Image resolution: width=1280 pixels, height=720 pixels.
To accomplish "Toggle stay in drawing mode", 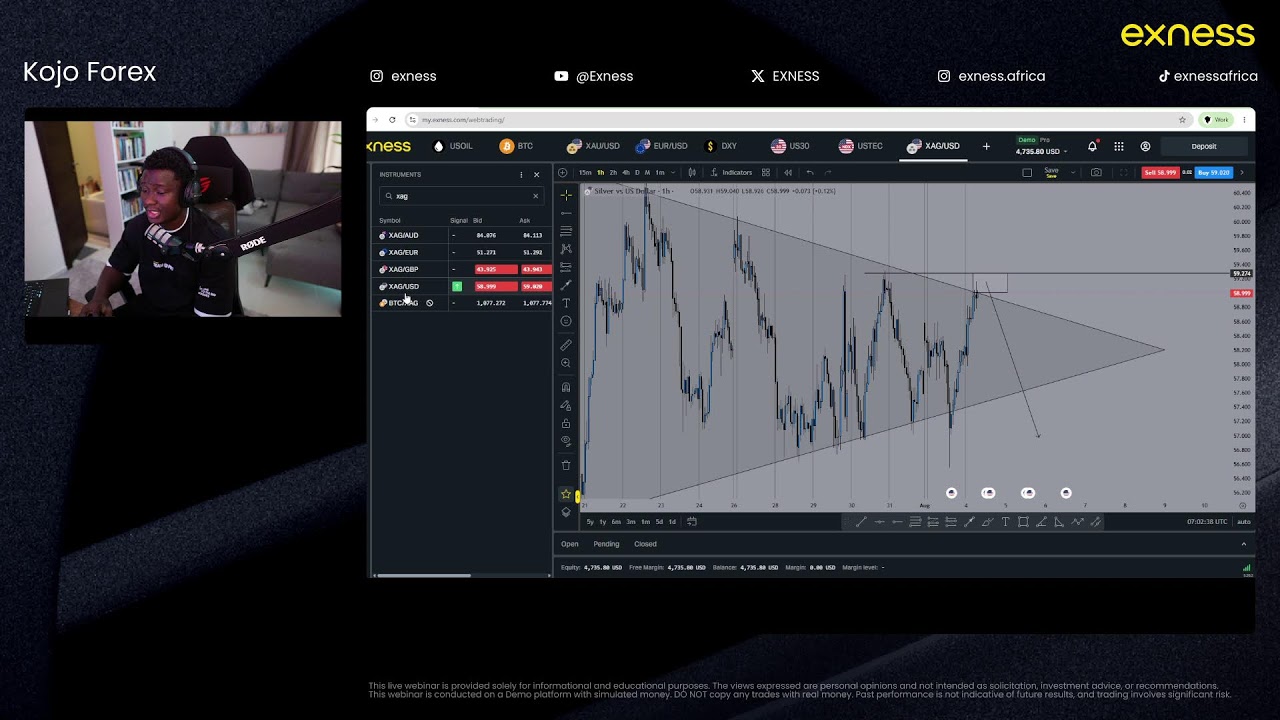I will pos(566,405).
